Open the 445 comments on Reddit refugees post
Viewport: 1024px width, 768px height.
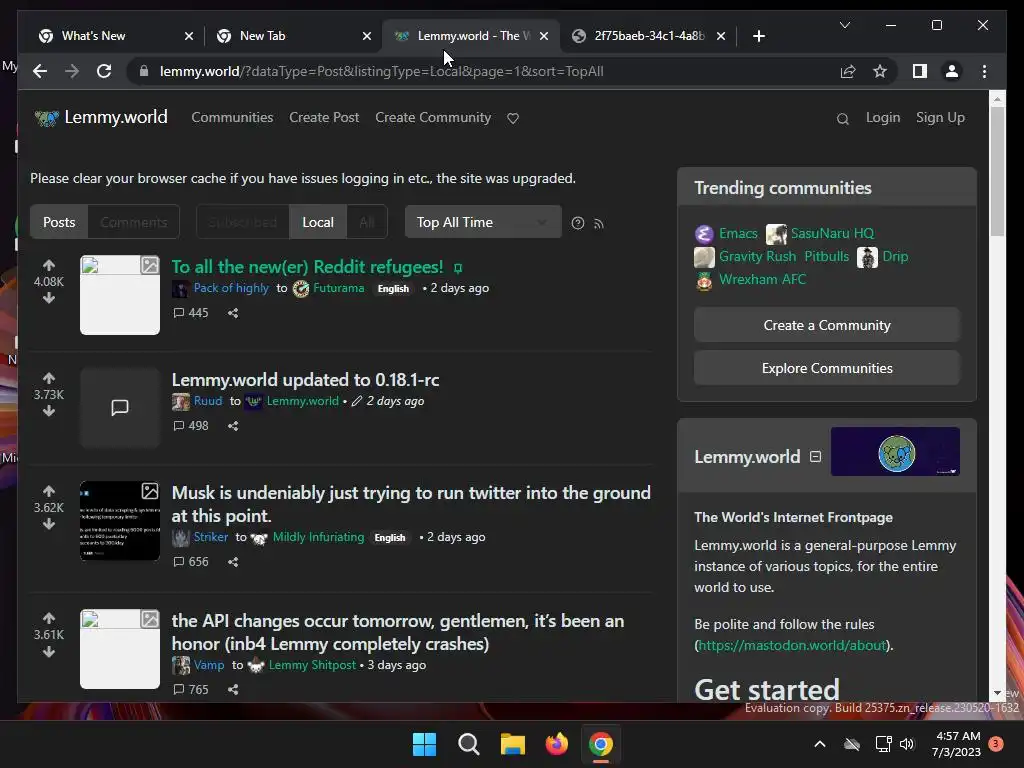point(191,313)
